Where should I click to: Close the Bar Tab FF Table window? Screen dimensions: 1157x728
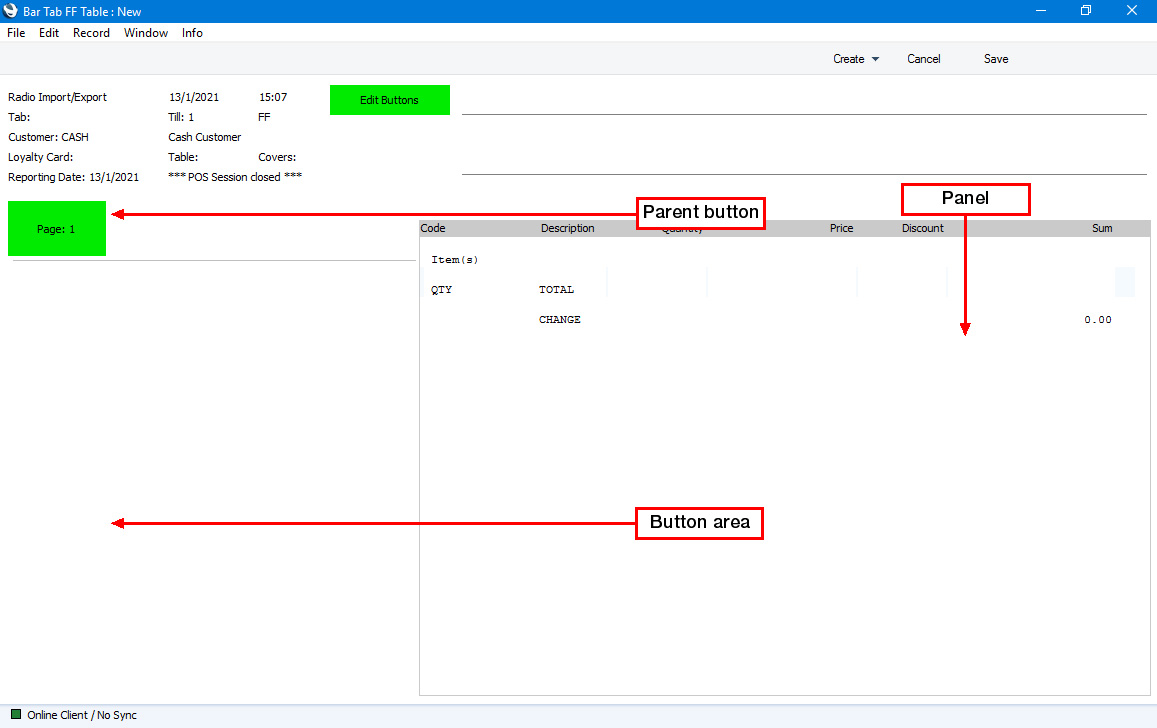[x=1131, y=11]
